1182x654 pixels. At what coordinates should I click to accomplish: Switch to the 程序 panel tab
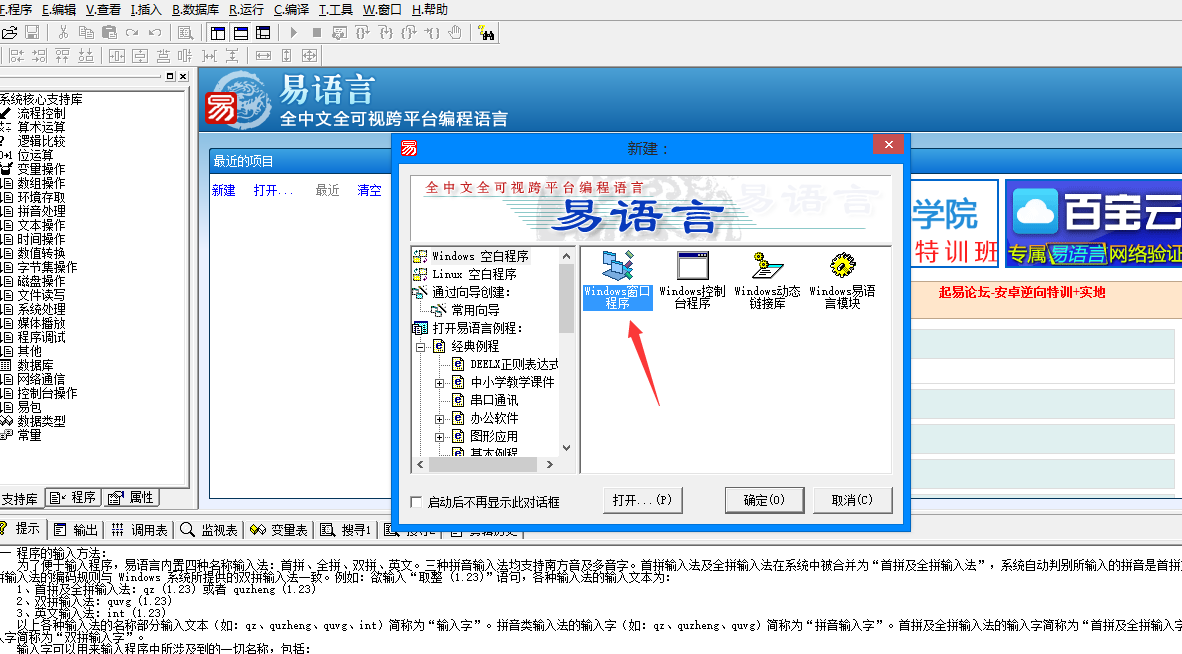click(x=74, y=498)
